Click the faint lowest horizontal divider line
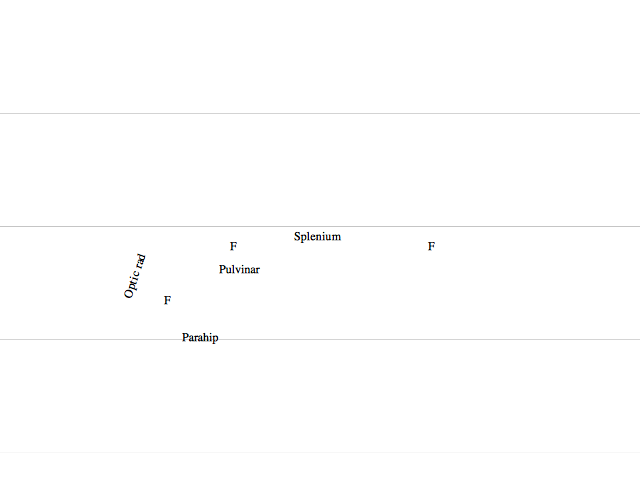The width and height of the screenshot is (640, 480). point(320,452)
